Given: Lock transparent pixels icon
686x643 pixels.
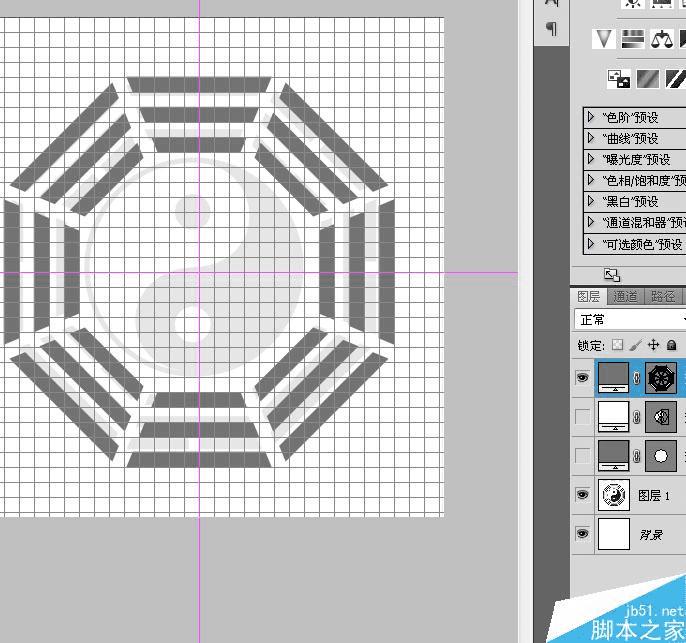Looking at the screenshot, I should pyautogui.click(x=617, y=345).
